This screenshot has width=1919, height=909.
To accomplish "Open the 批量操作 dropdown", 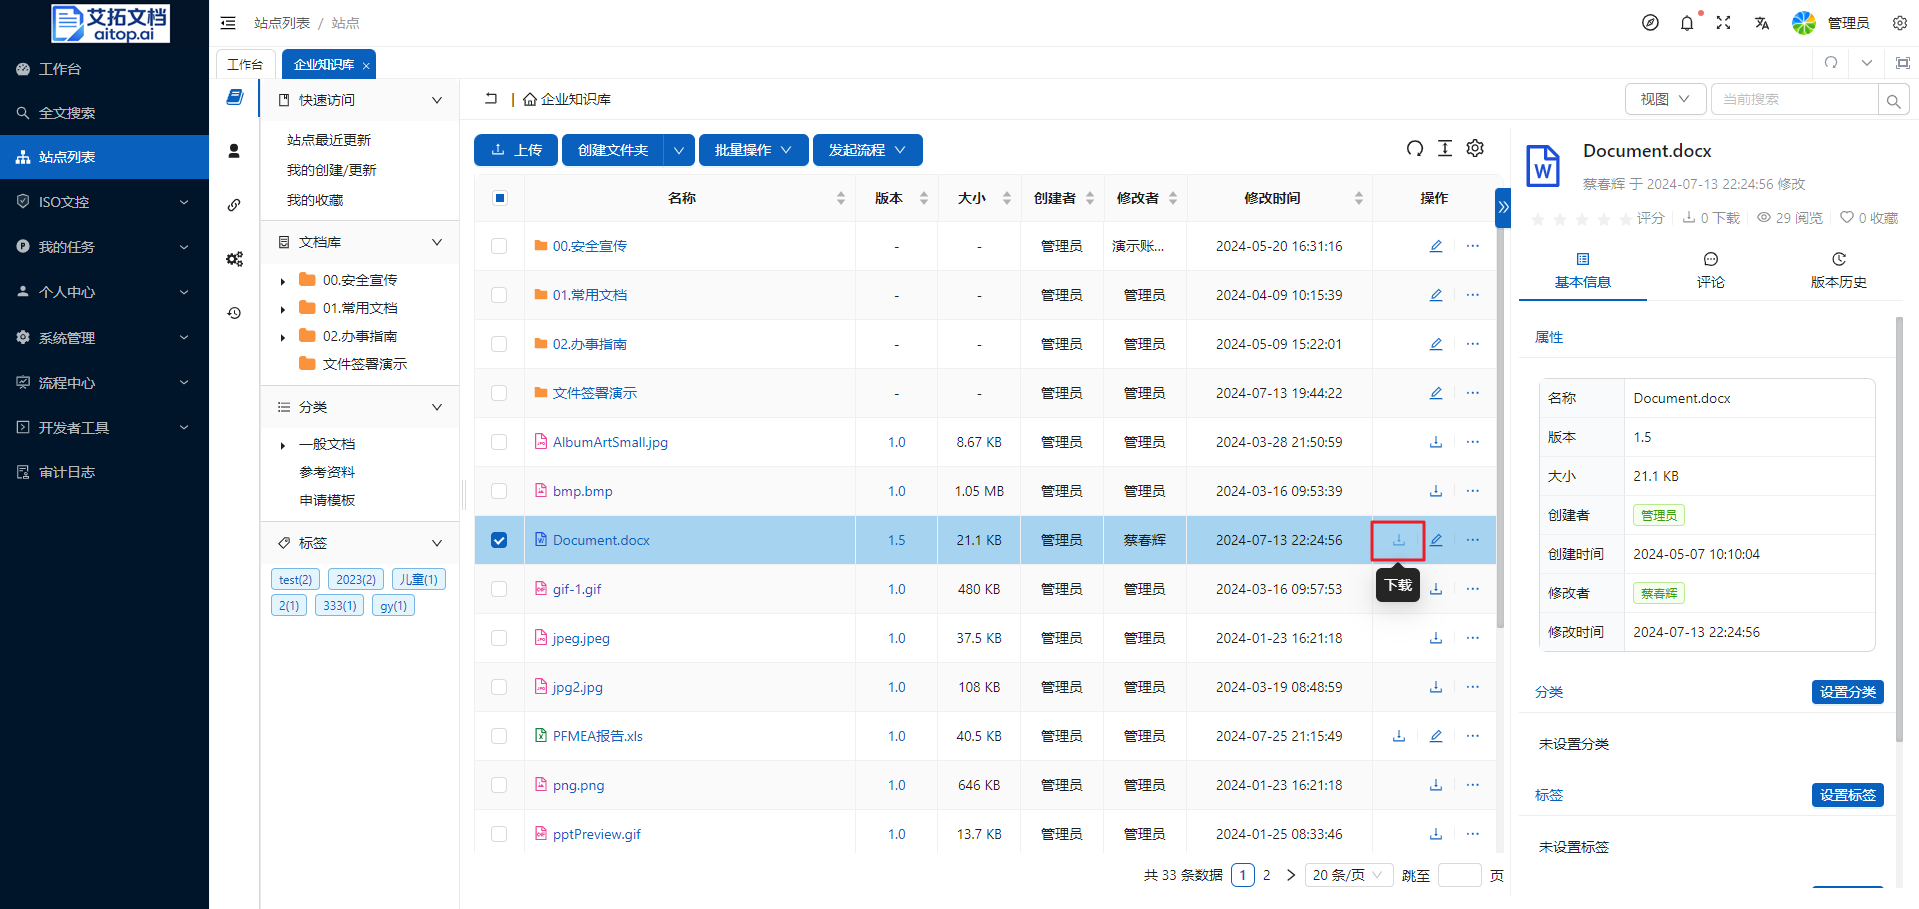I will (753, 150).
